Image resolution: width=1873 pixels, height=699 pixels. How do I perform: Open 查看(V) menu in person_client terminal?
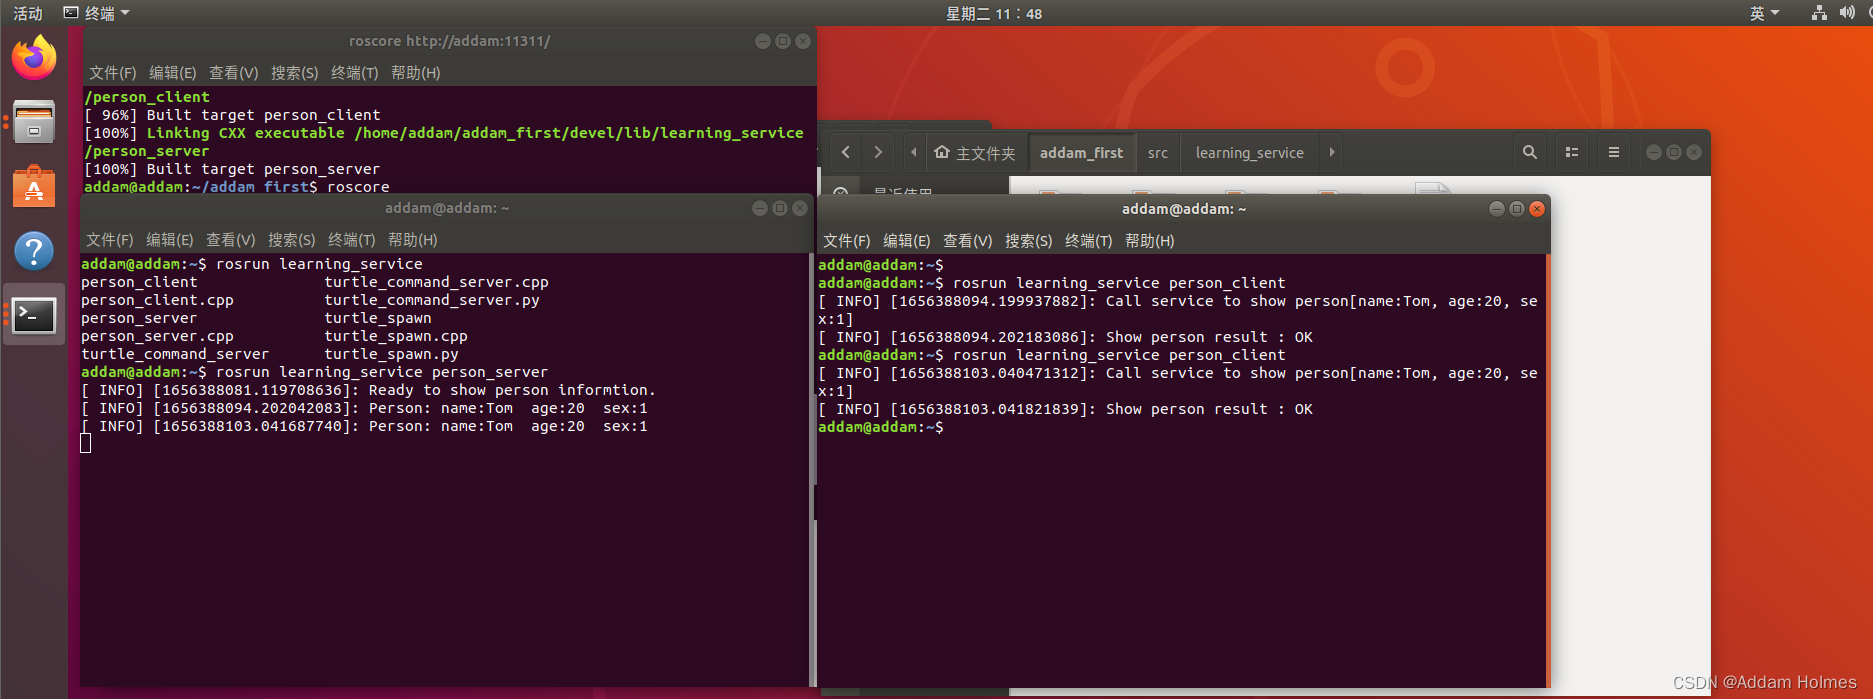point(967,241)
